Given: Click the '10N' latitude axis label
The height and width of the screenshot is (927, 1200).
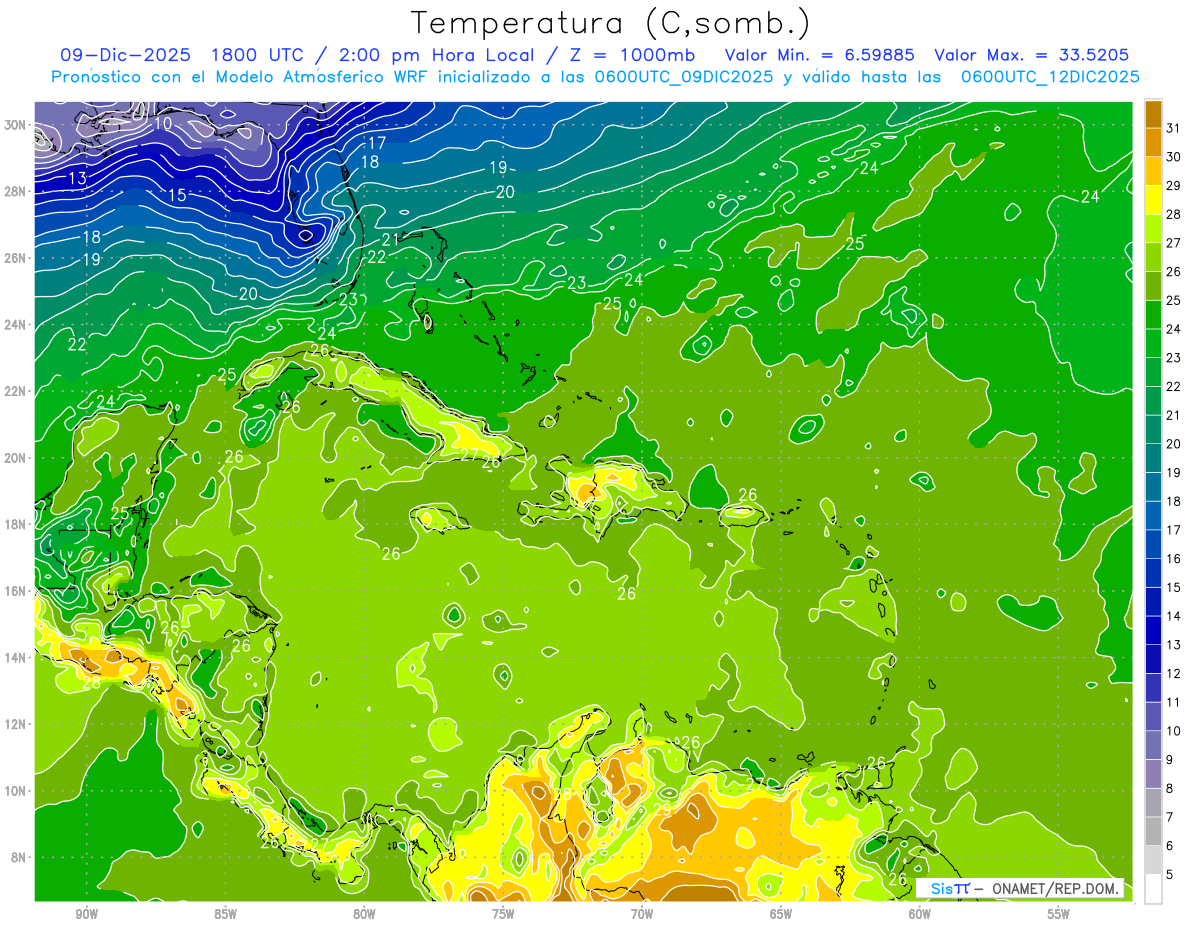Looking at the screenshot, I should [15, 790].
